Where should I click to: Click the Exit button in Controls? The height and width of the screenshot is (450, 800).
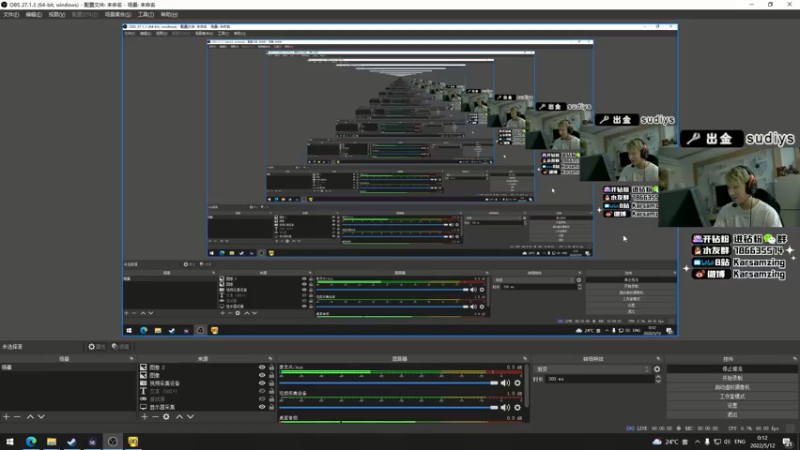pyautogui.click(x=732, y=415)
